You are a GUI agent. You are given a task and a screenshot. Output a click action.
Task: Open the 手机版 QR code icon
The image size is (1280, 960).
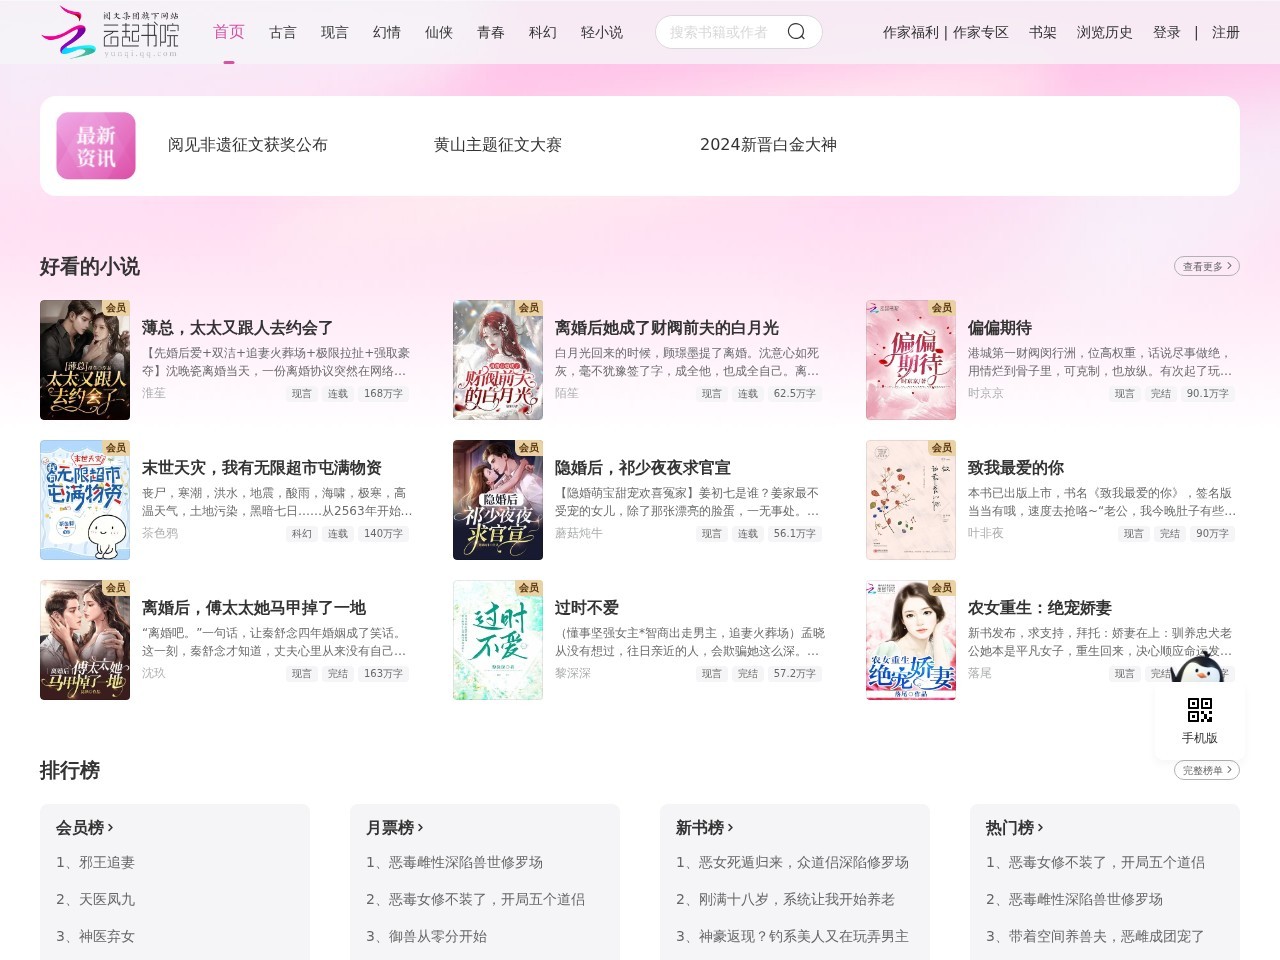tap(1199, 710)
